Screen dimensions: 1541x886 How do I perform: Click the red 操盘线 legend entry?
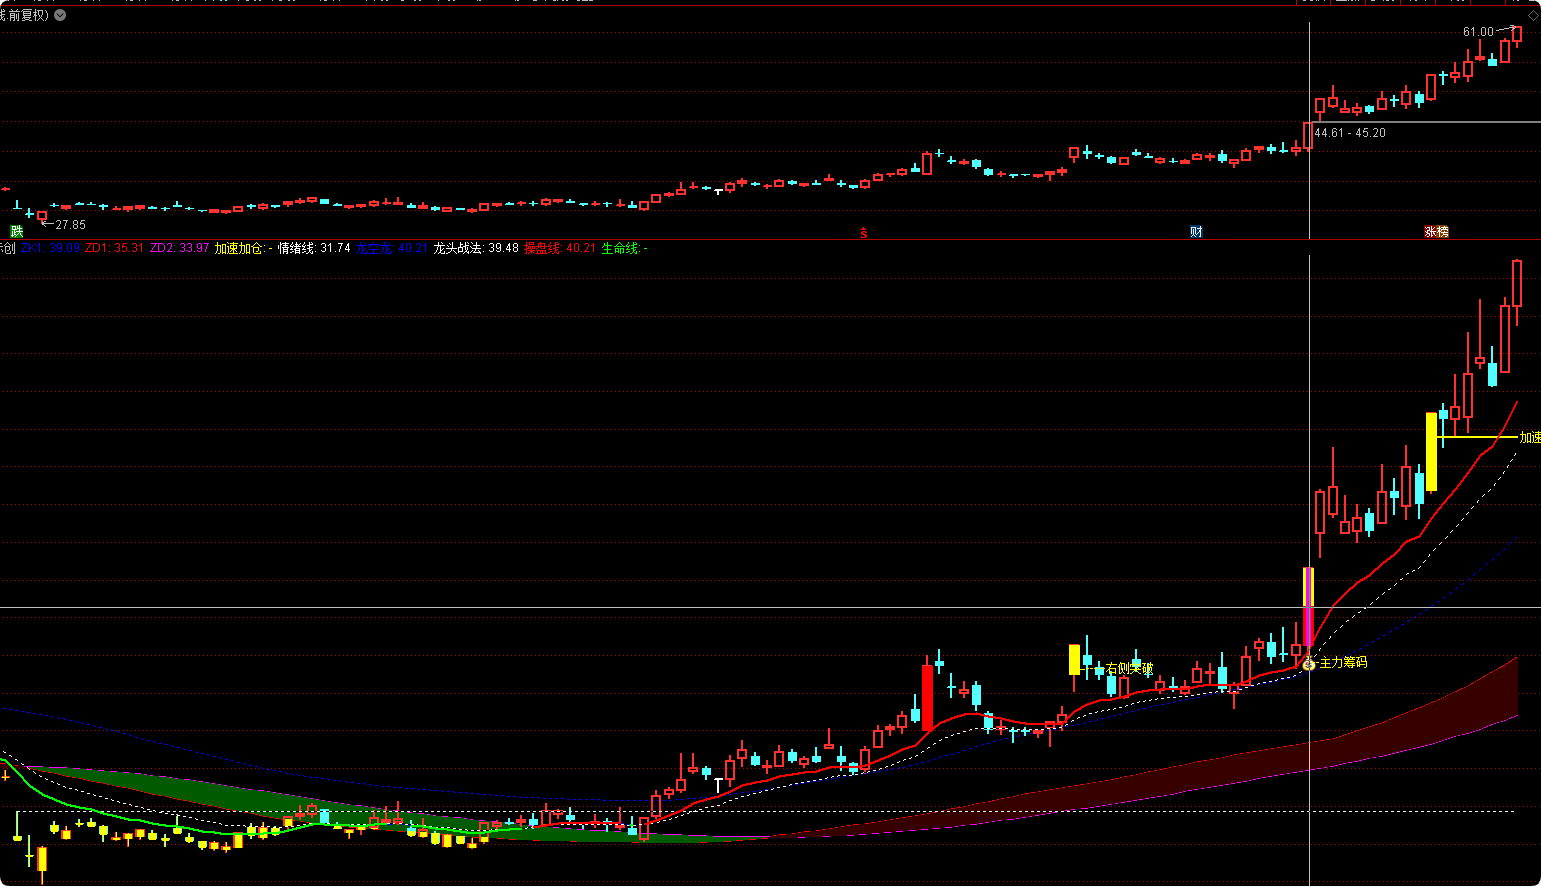click(559, 248)
